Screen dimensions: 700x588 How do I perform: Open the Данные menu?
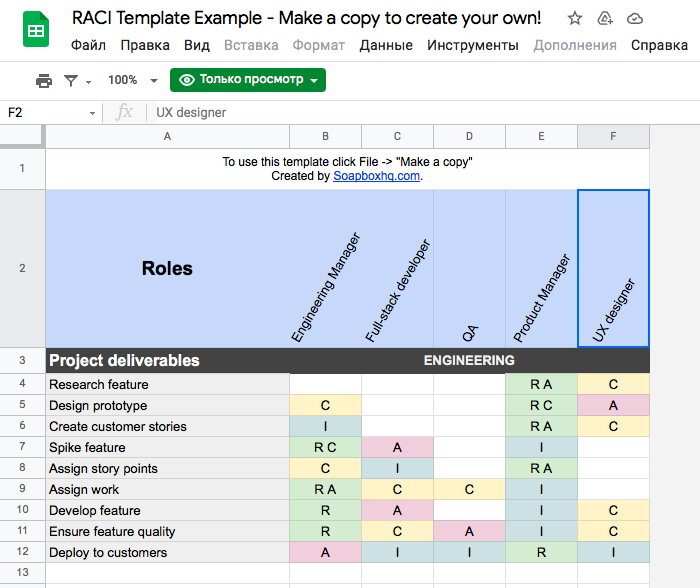(386, 45)
